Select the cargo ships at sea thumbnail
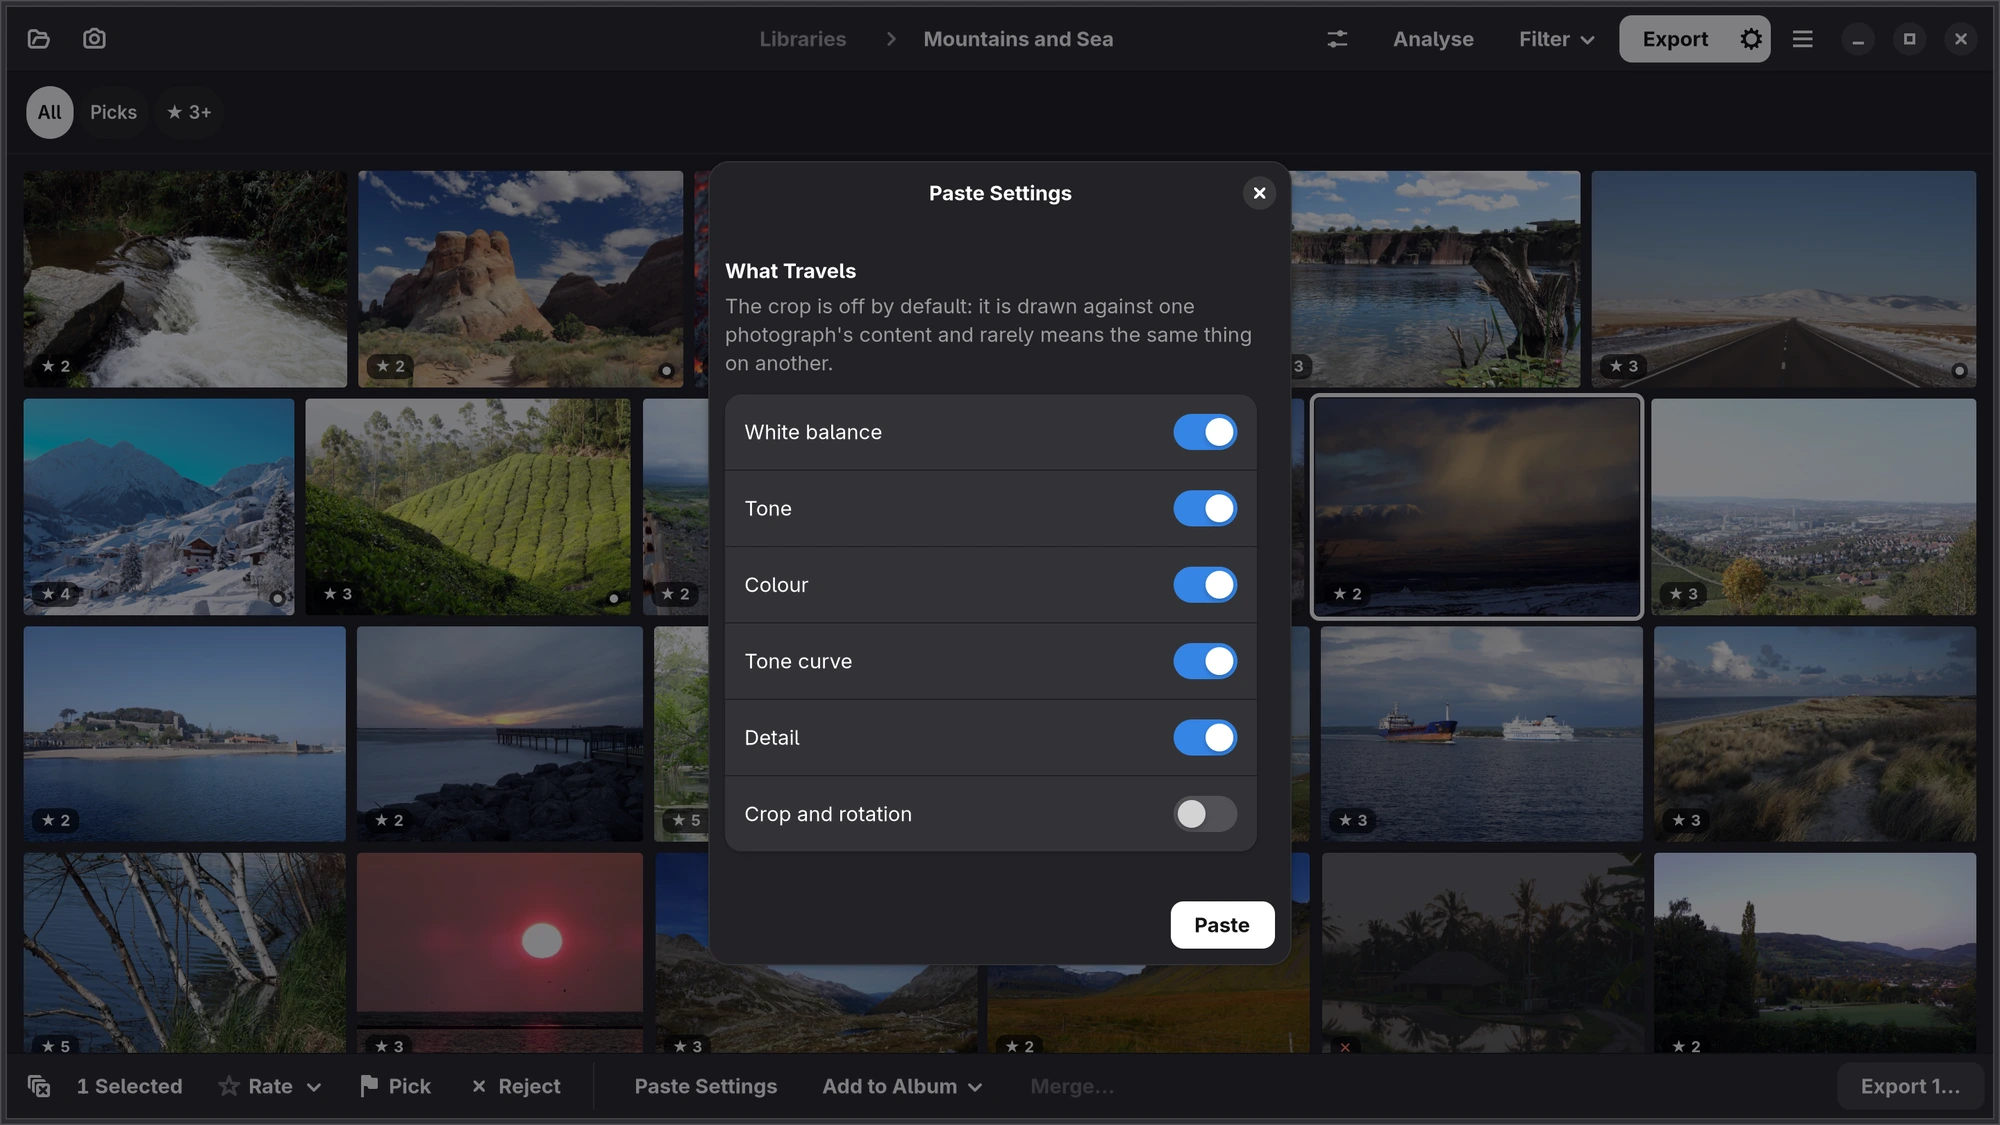Screen dimensions: 2000x1125 (1481, 734)
